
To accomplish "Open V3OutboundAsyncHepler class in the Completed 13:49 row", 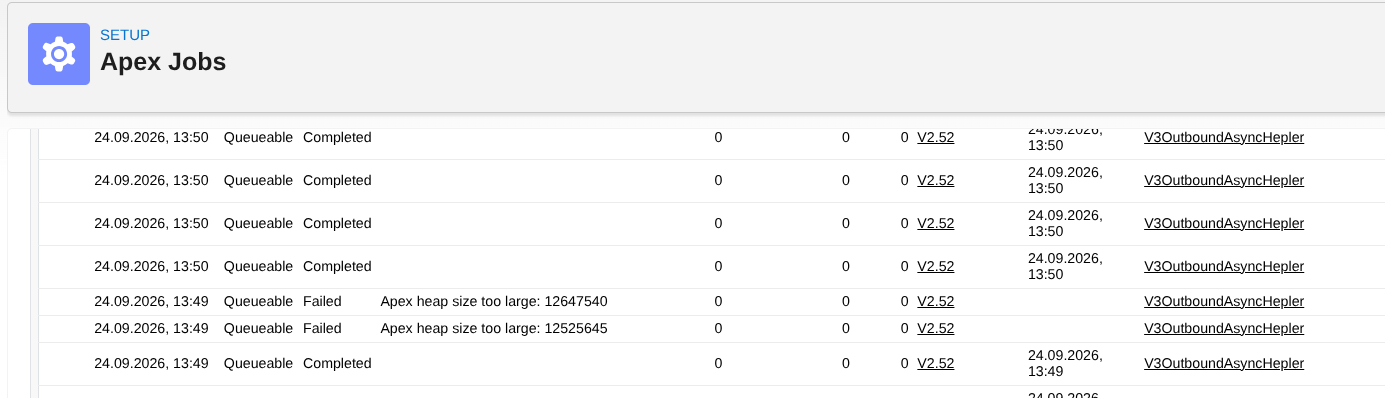I will [x=1224, y=363].
